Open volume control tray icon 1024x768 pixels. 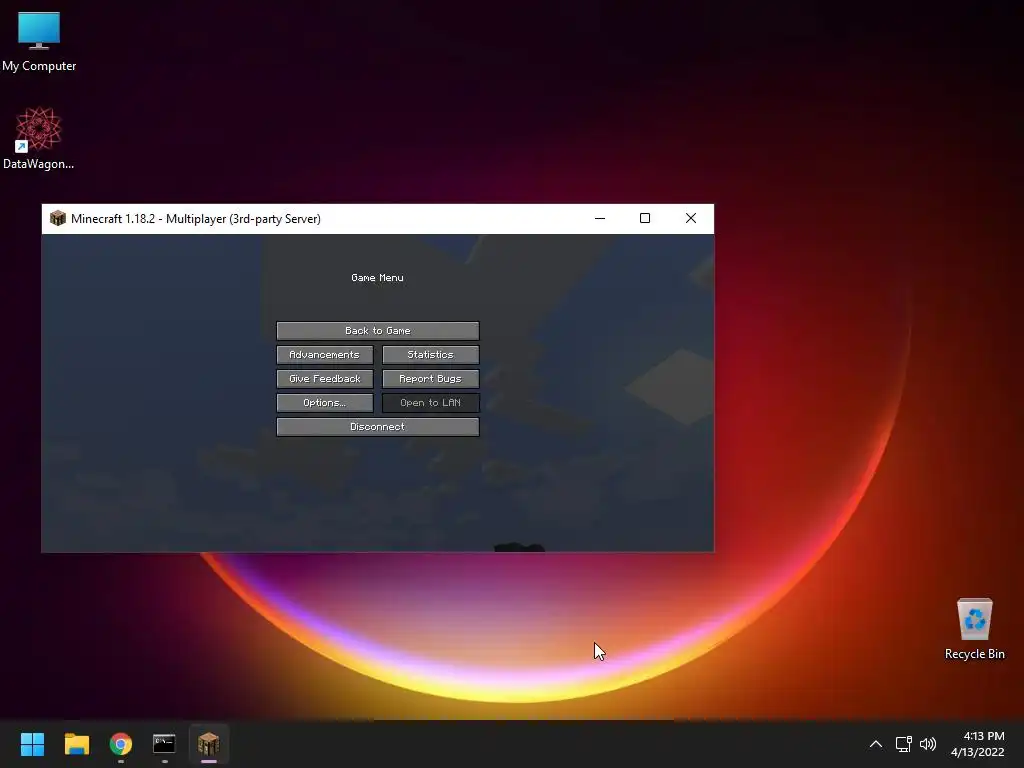(x=927, y=744)
